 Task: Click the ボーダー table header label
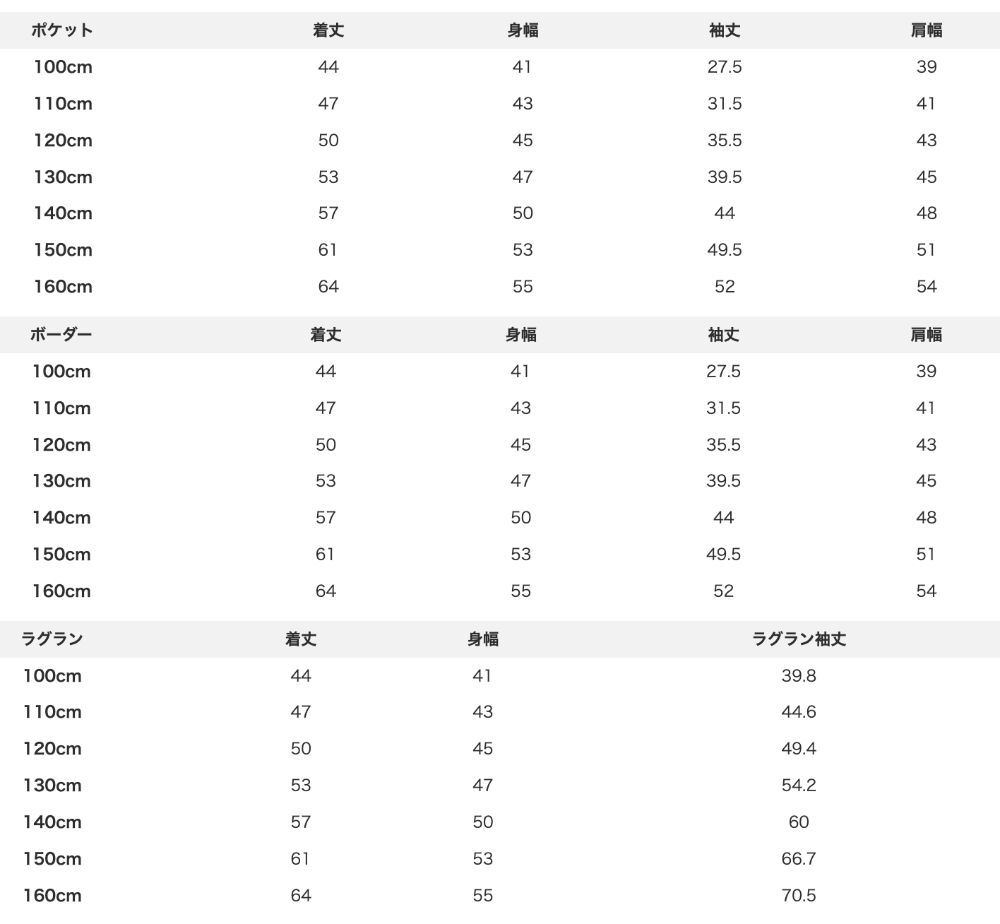click(61, 334)
